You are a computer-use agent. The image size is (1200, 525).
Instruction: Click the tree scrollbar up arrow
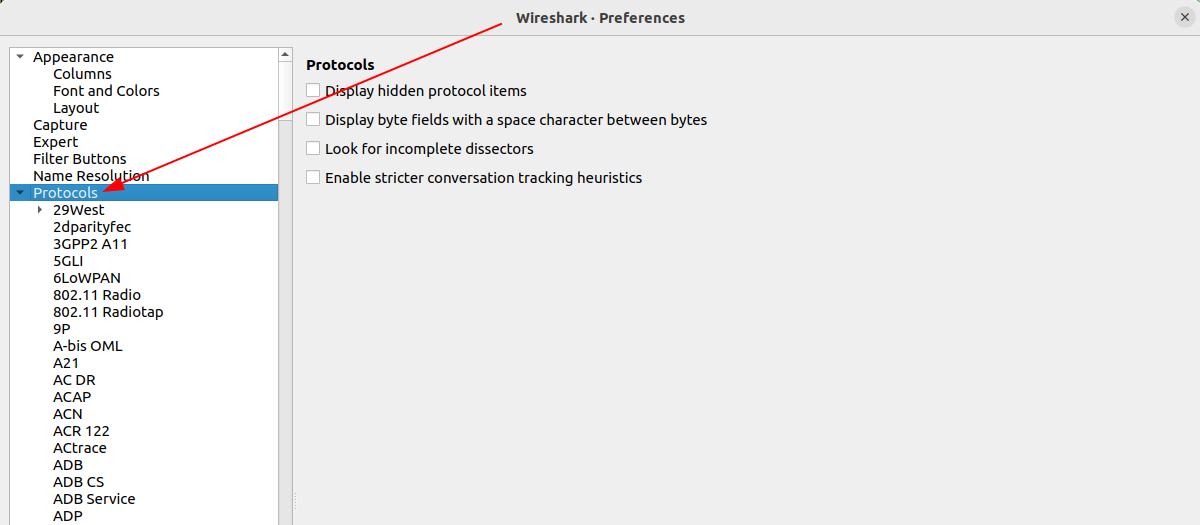(285, 54)
